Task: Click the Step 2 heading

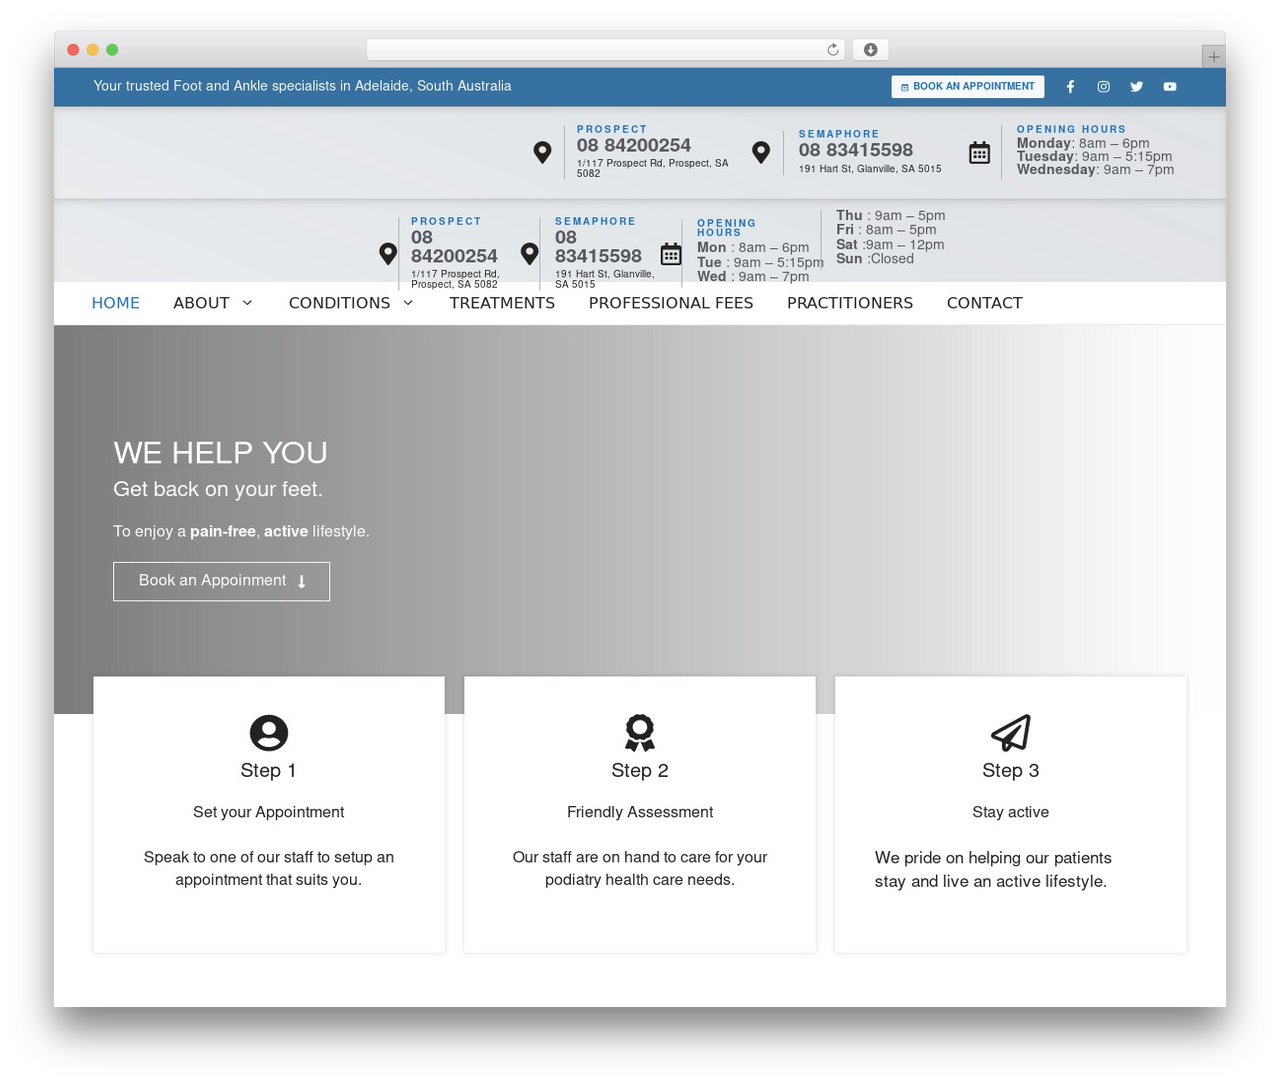Action: pyautogui.click(x=640, y=771)
